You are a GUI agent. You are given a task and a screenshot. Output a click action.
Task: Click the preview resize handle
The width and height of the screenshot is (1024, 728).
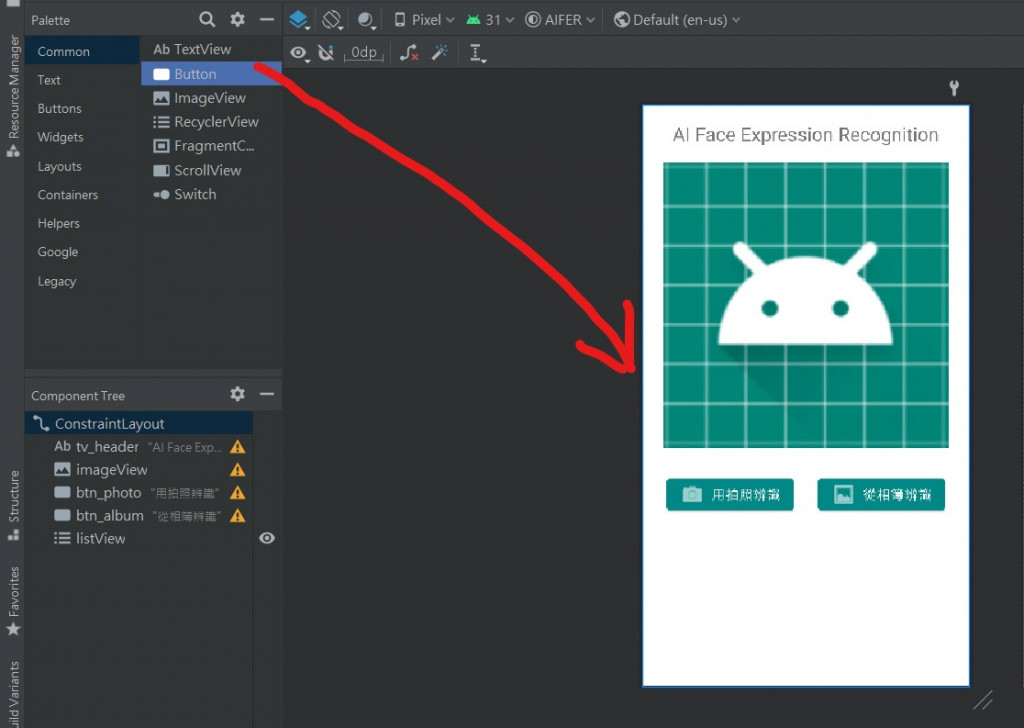coord(983,700)
